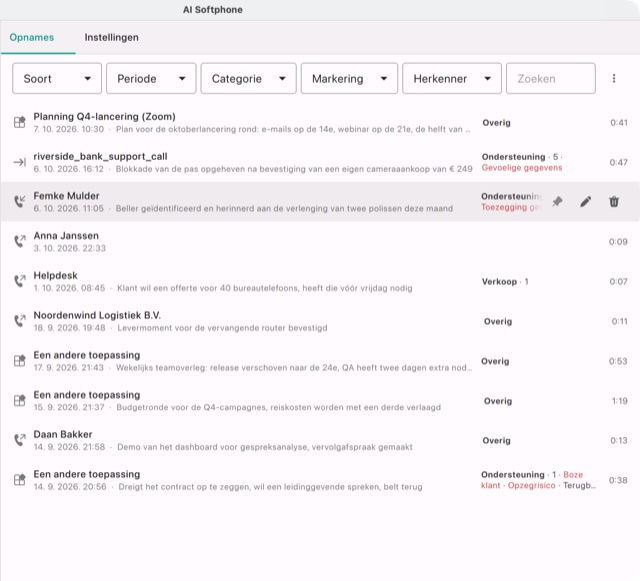This screenshot has width=640, height=581.
Task: Select the Femke Mulder recording title
Action: click(67, 196)
